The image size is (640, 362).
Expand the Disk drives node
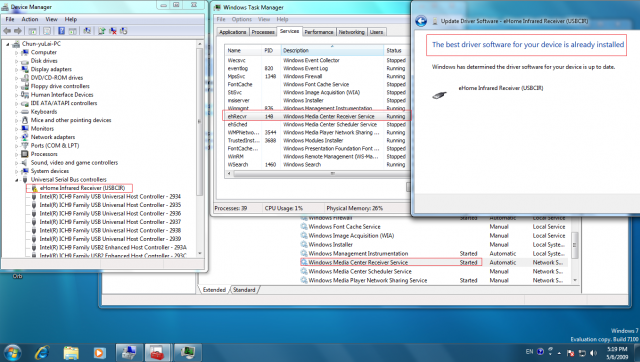17,61
